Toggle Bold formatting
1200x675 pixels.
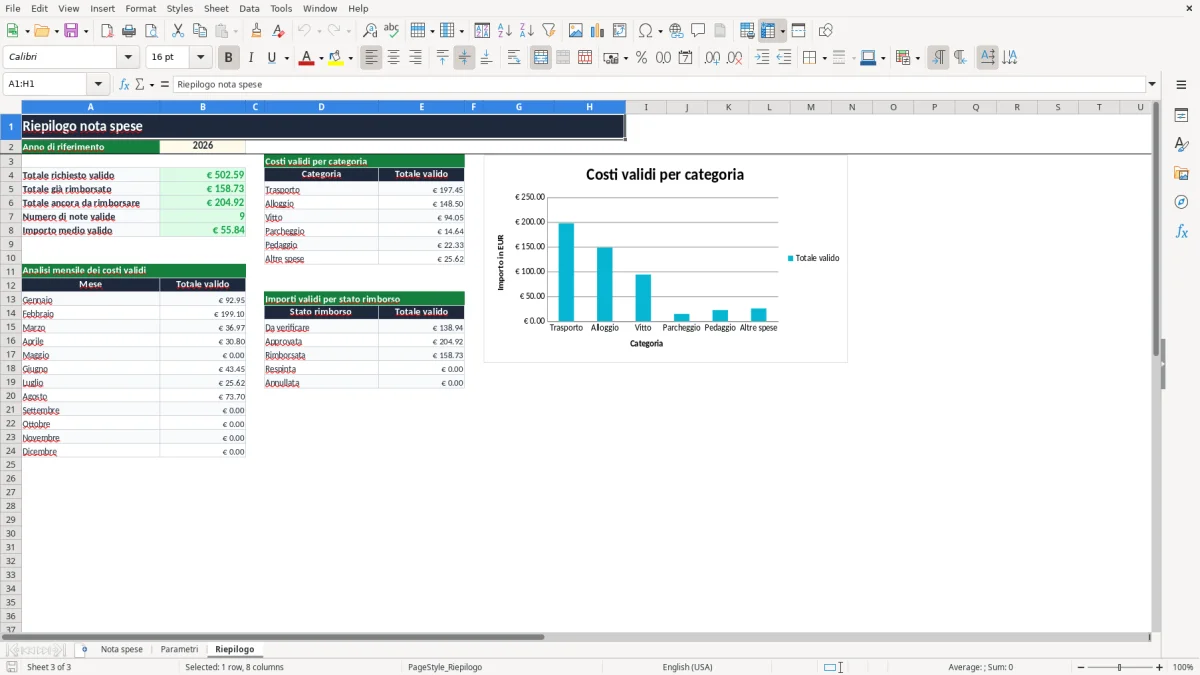[229, 58]
